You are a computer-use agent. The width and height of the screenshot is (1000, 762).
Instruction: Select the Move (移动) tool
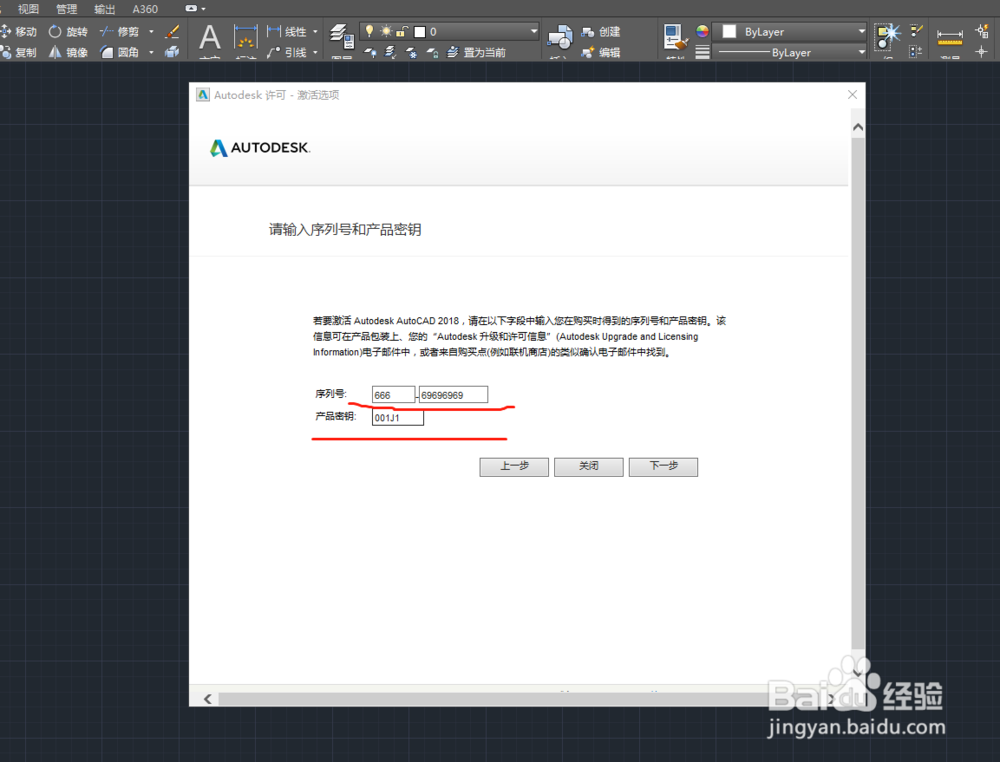[19, 31]
